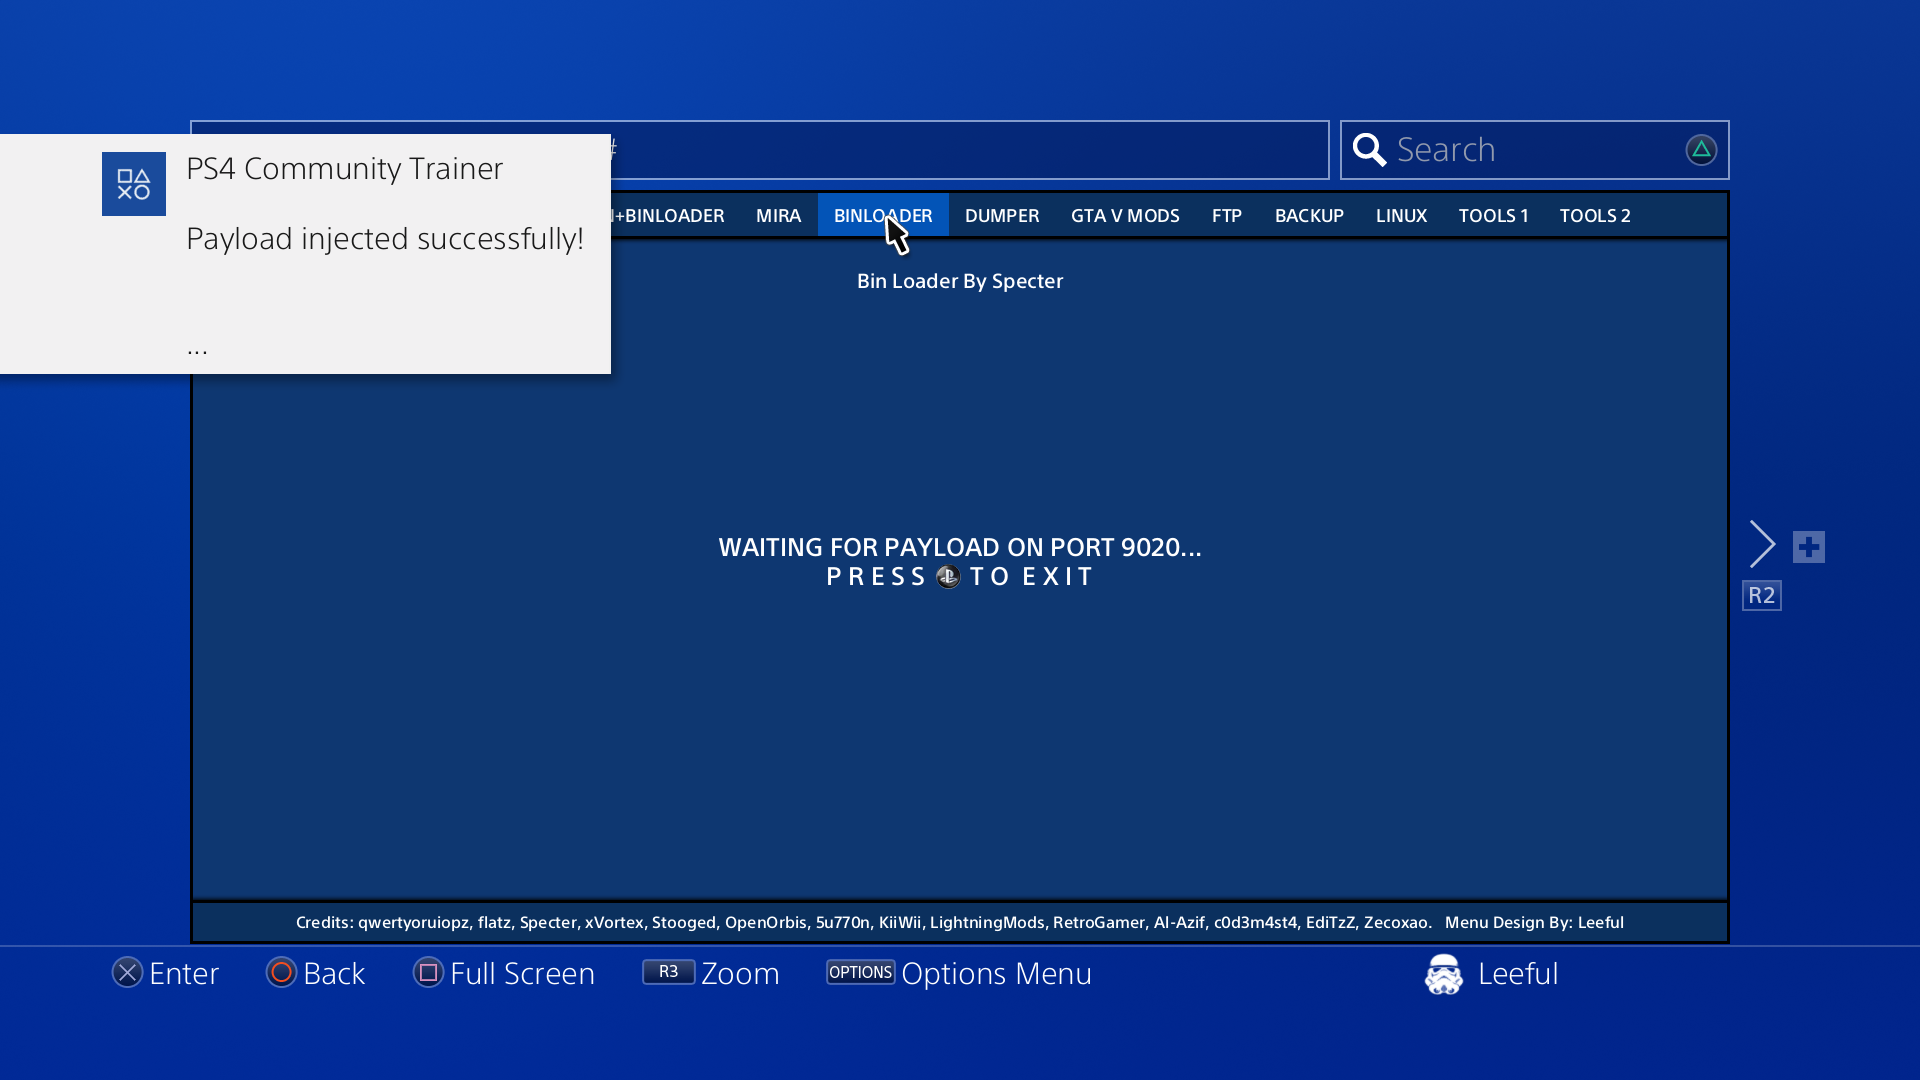Screen dimensions: 1920x1080
Task: Click the PS4 Community Trainer notification icon
Action: pos(134,184)
